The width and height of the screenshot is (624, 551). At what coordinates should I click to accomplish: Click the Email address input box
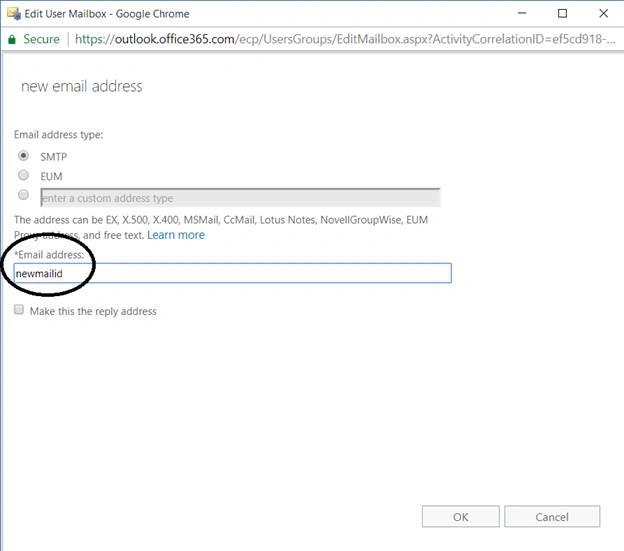[232, 273]
